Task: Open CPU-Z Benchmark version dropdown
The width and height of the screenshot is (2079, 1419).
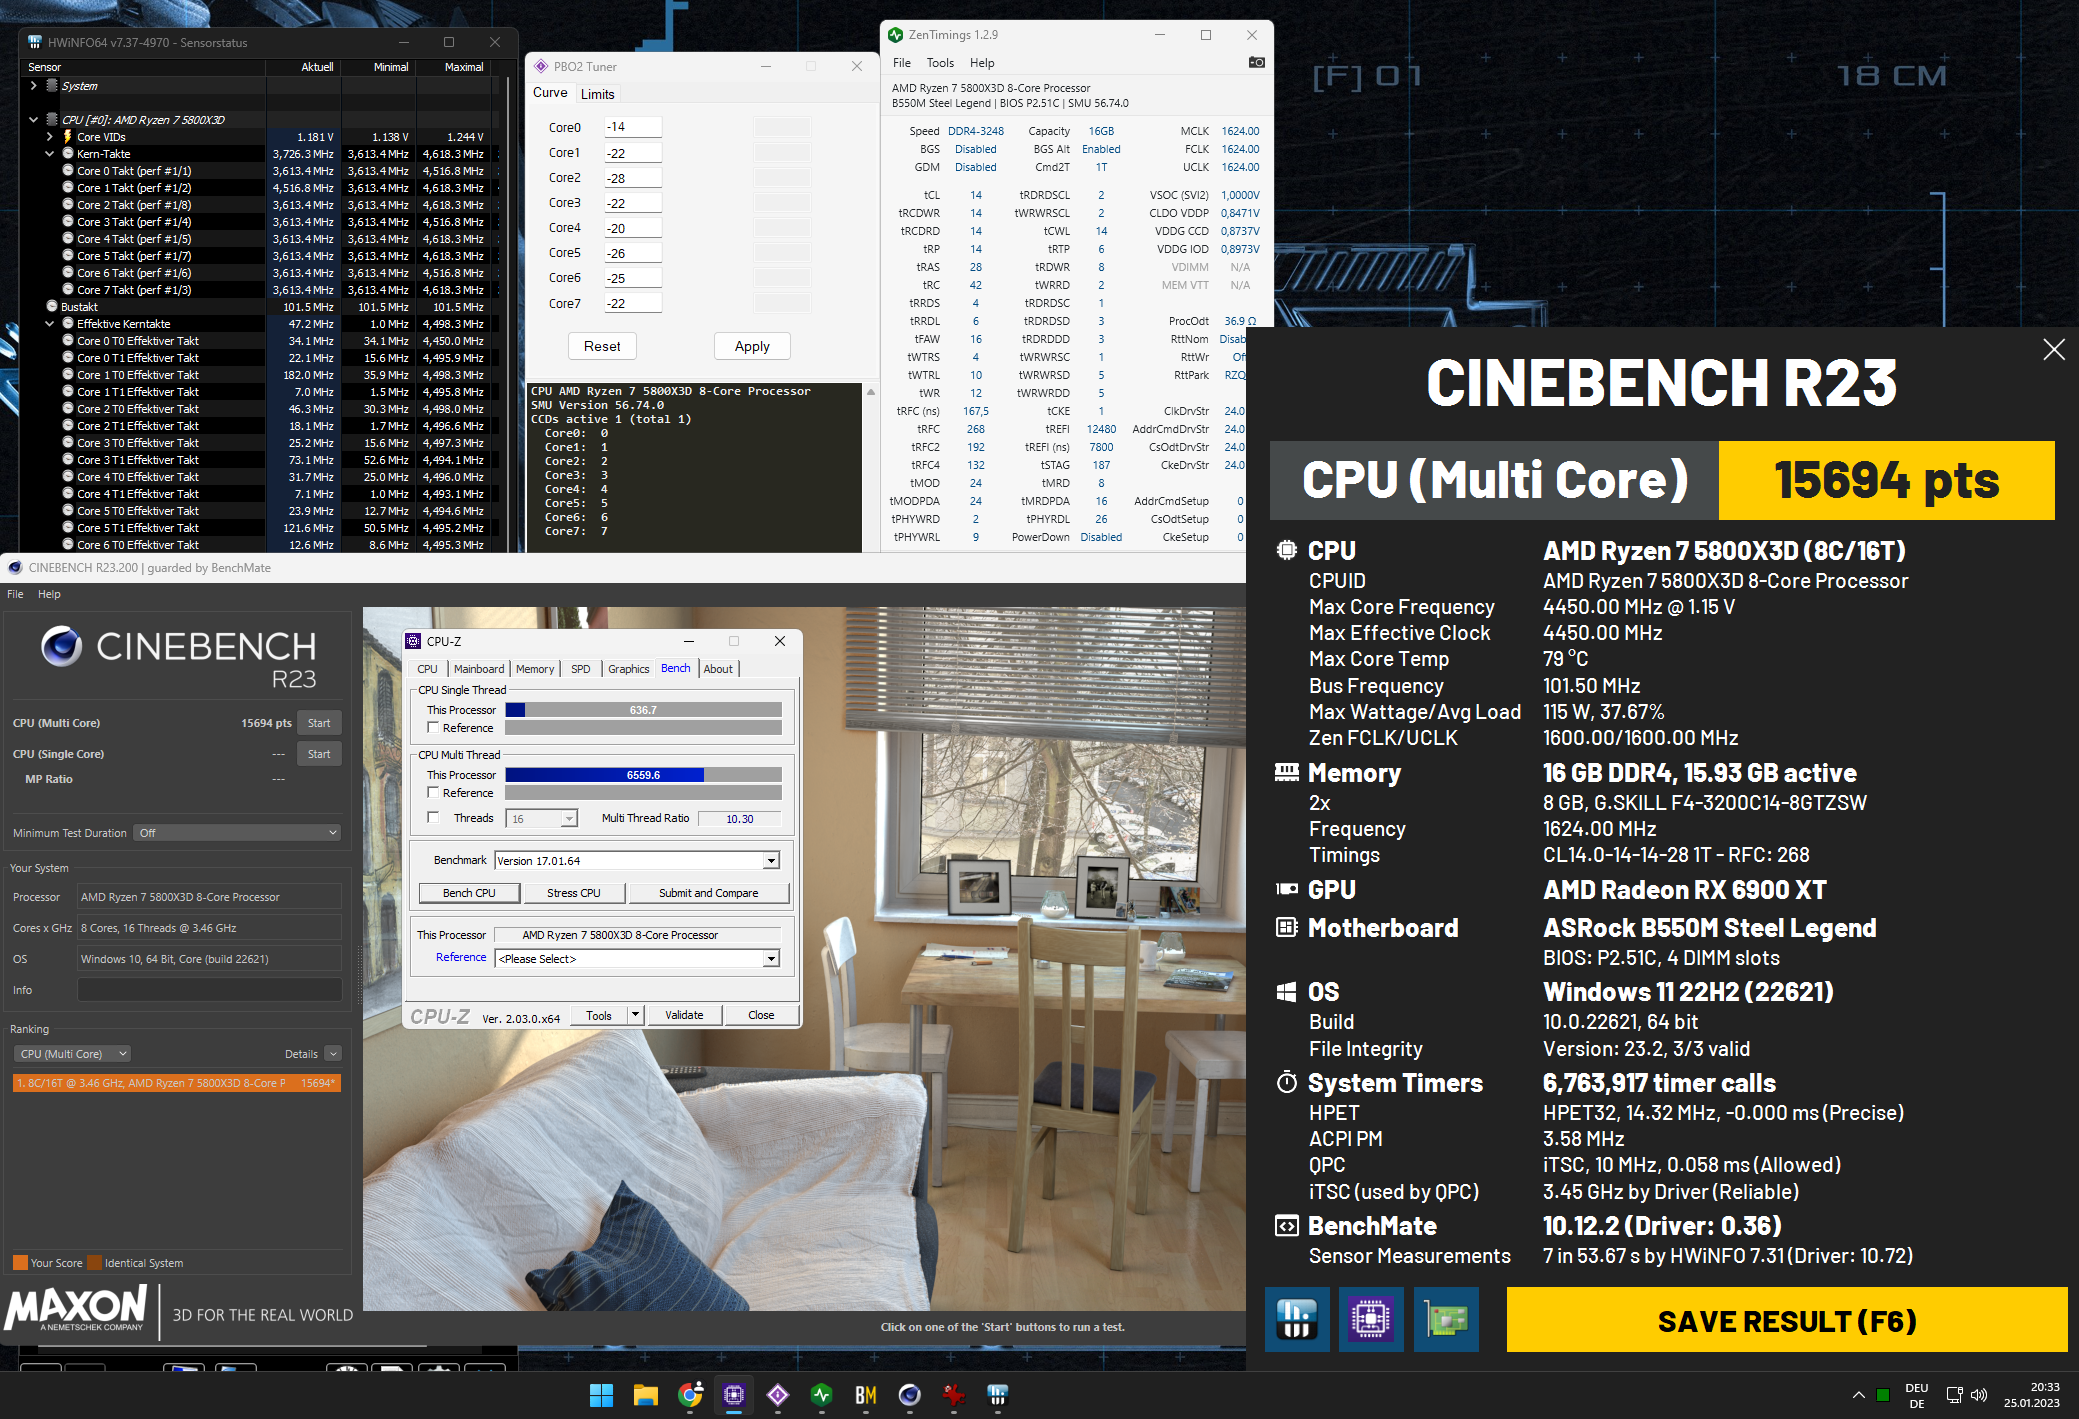Action: [x=771, y=861]
